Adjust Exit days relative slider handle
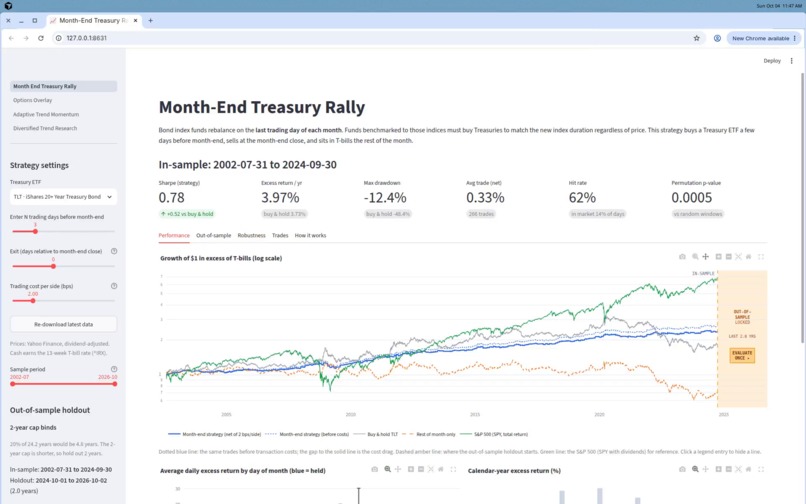Screen dimensions: 806x504 point(53,266)
